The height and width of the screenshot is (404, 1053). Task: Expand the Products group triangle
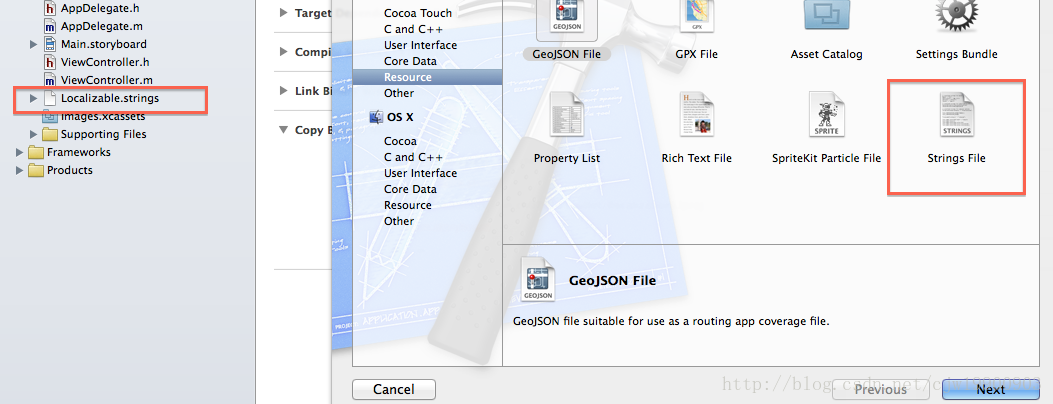tap(19, 170)
